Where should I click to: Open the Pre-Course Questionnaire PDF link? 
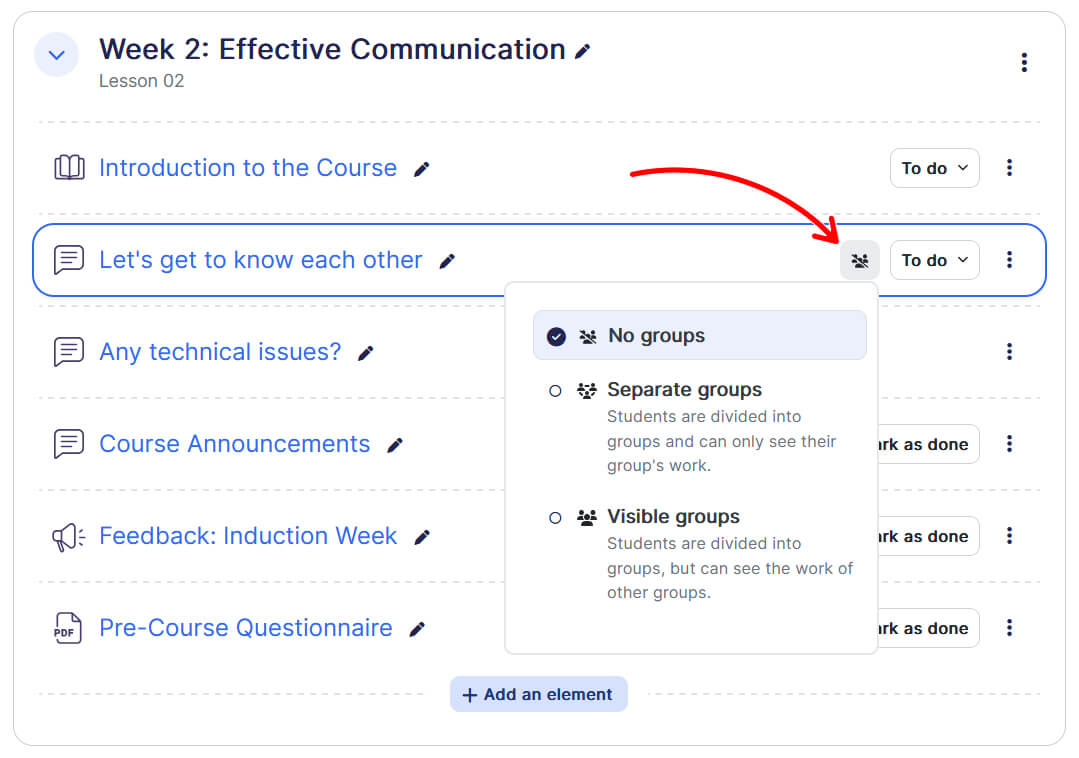[x=245, y=628]
